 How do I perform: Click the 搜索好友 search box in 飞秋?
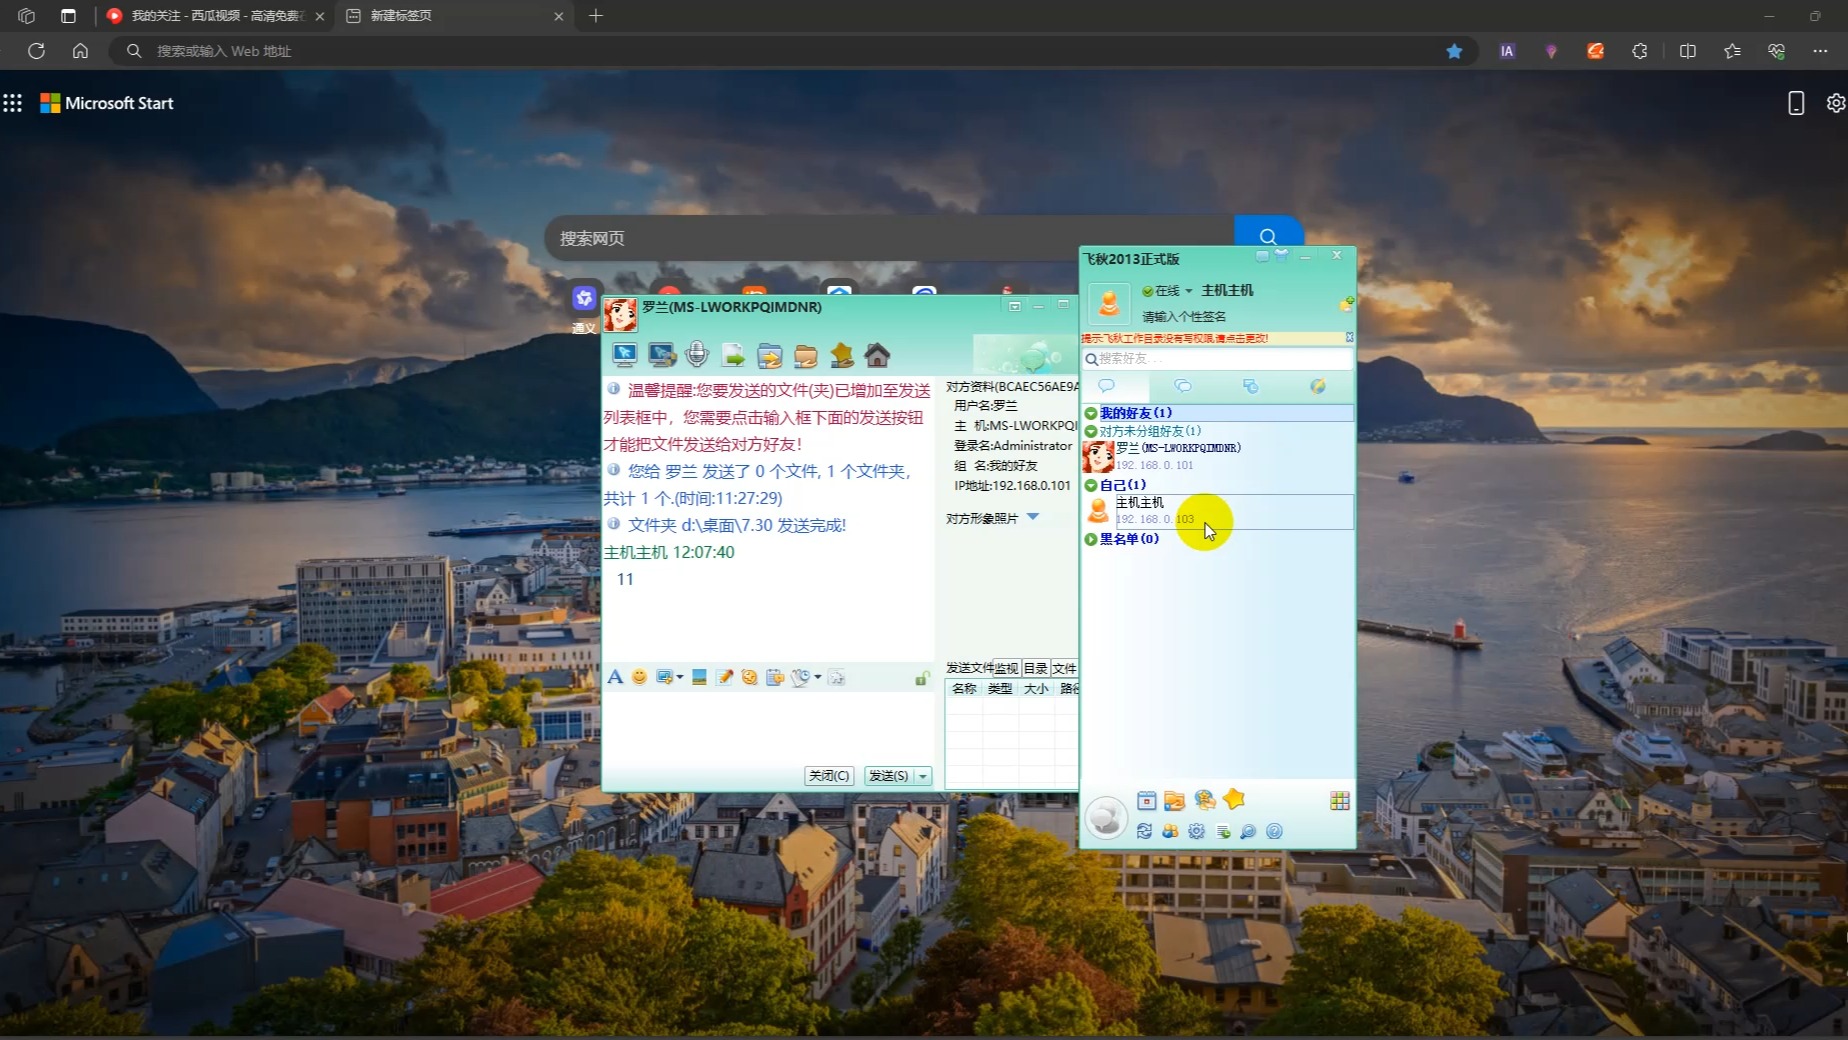[x=1217, y=358]
